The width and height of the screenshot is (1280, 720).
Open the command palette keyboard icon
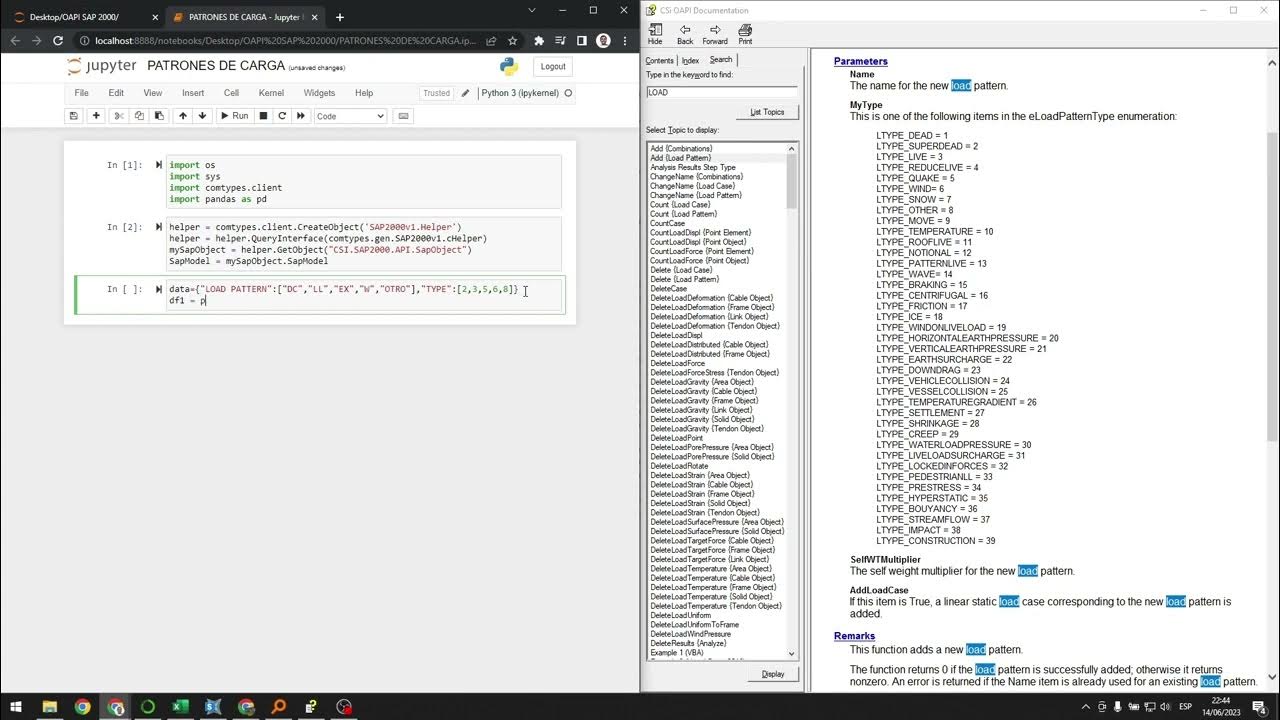click(404, 116)
